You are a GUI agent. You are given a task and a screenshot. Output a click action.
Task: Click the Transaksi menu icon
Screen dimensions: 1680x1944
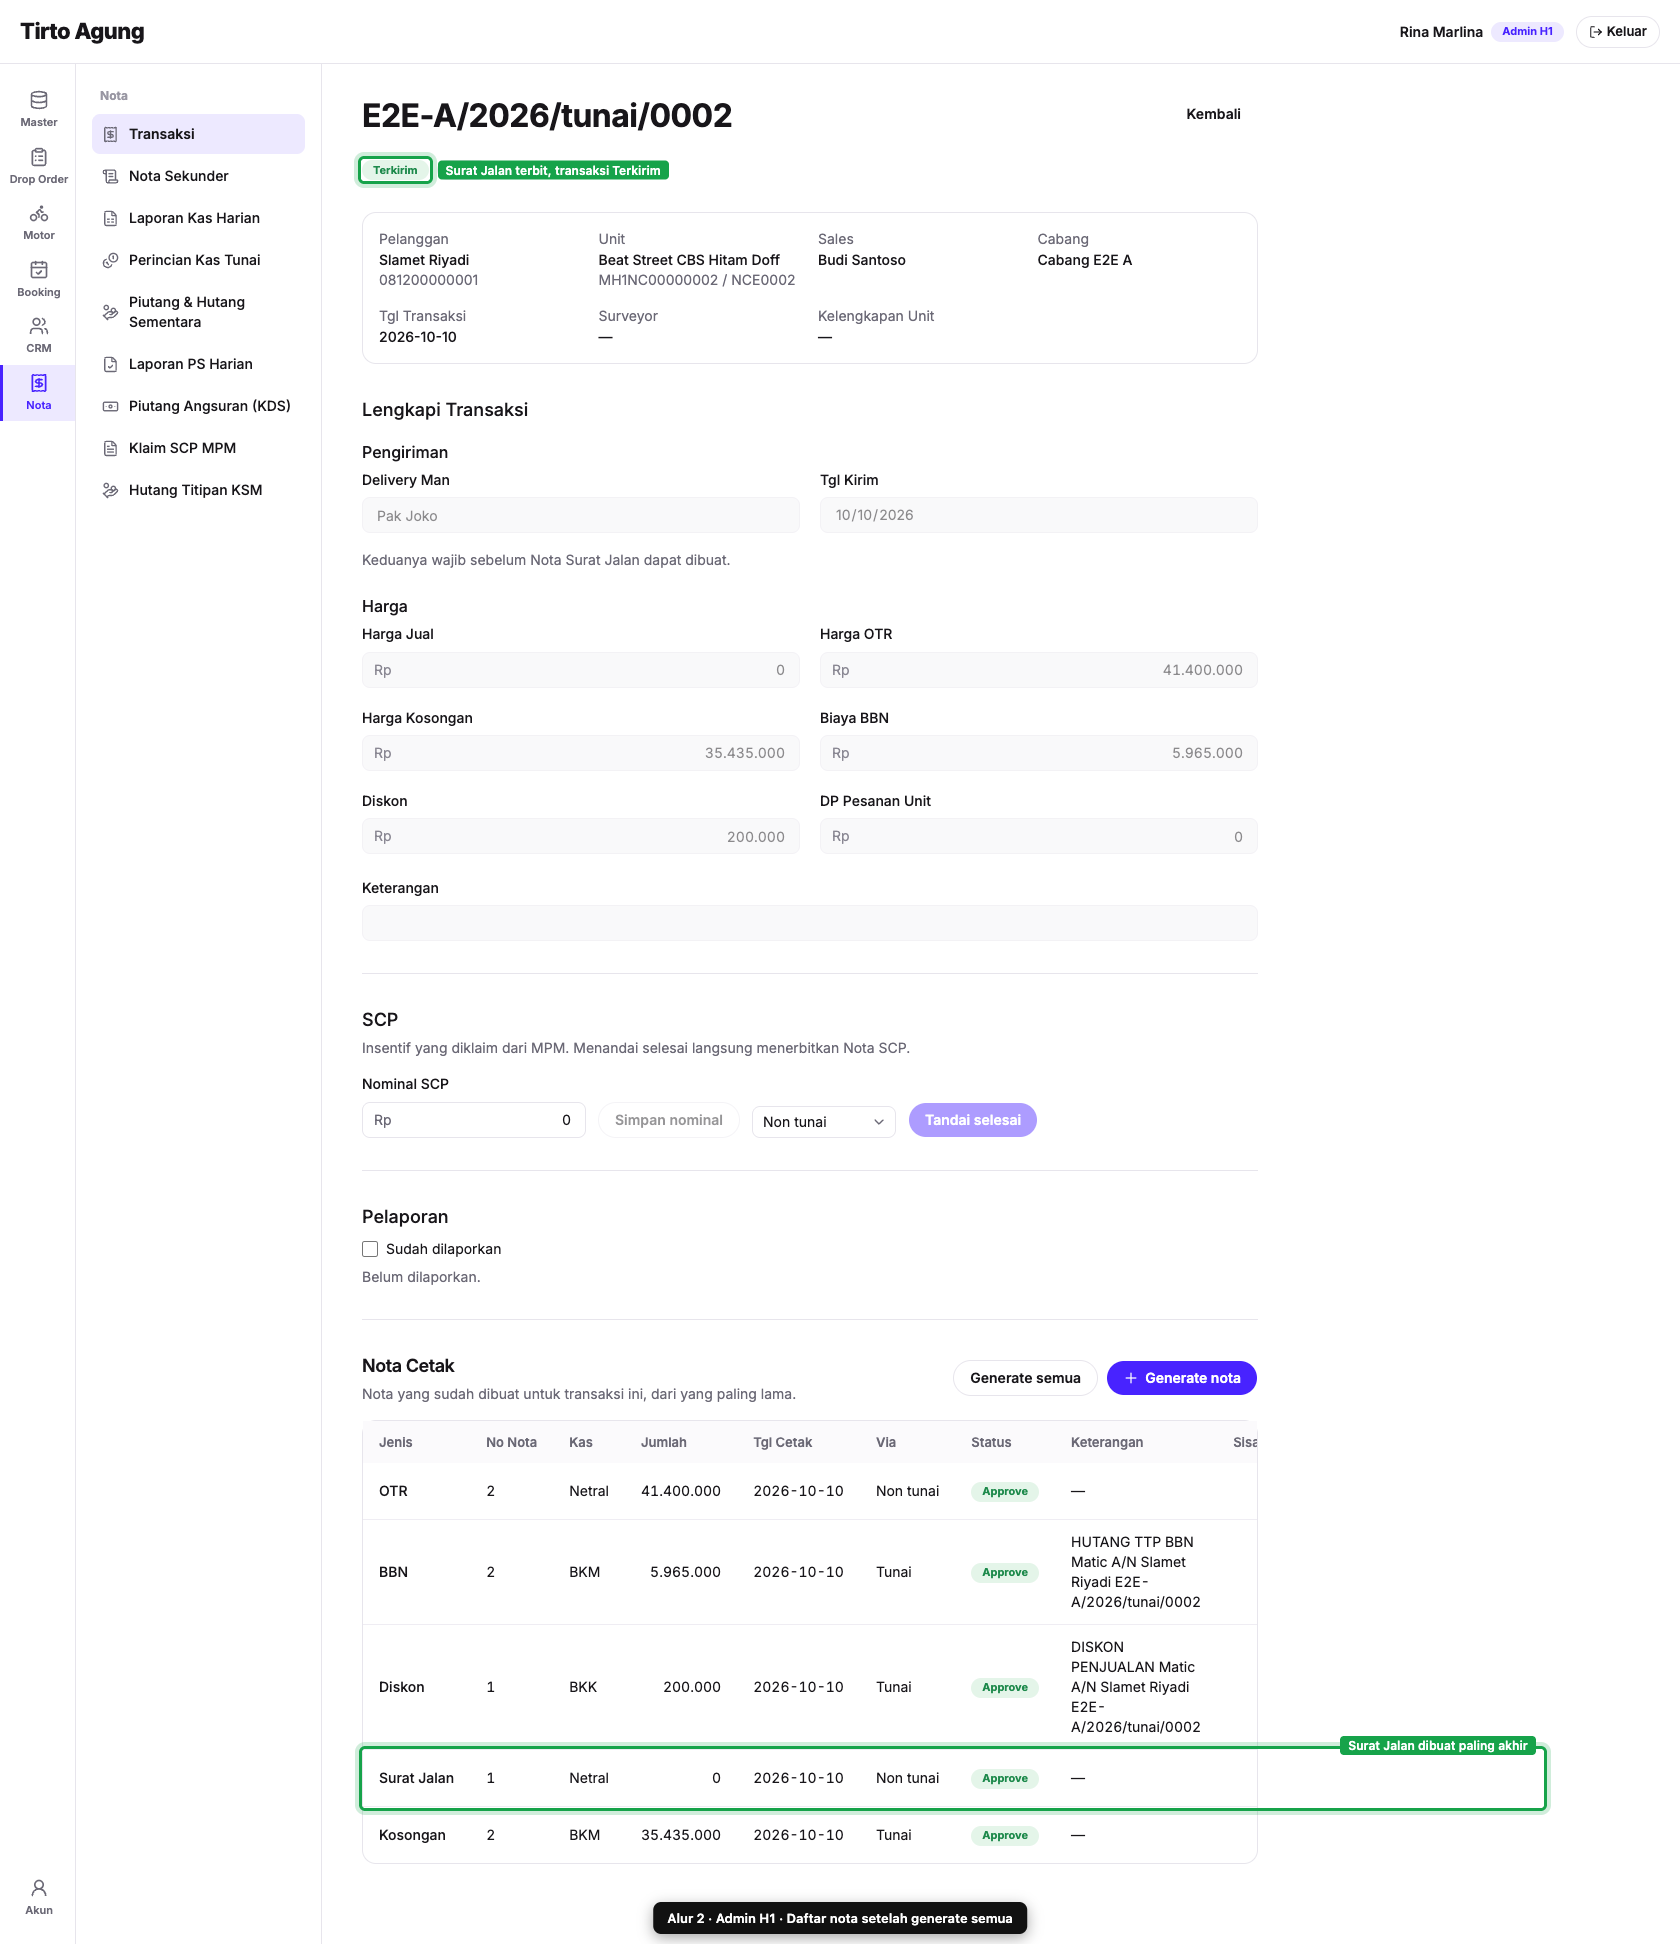pyautogui.click(x=111, y=134)
